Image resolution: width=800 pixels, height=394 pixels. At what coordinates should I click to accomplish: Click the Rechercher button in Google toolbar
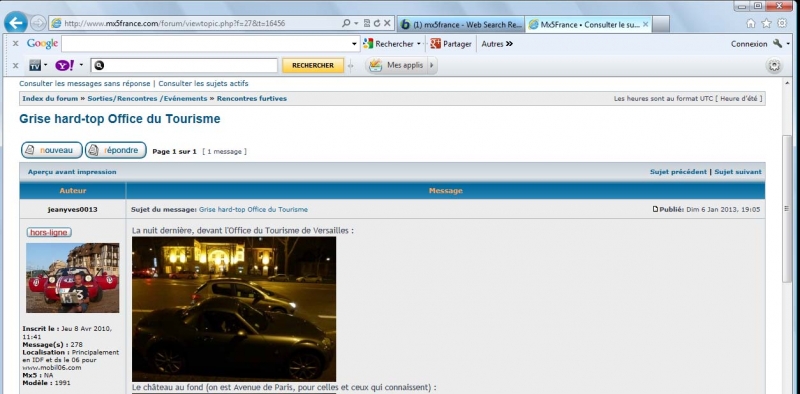(388, 44)
